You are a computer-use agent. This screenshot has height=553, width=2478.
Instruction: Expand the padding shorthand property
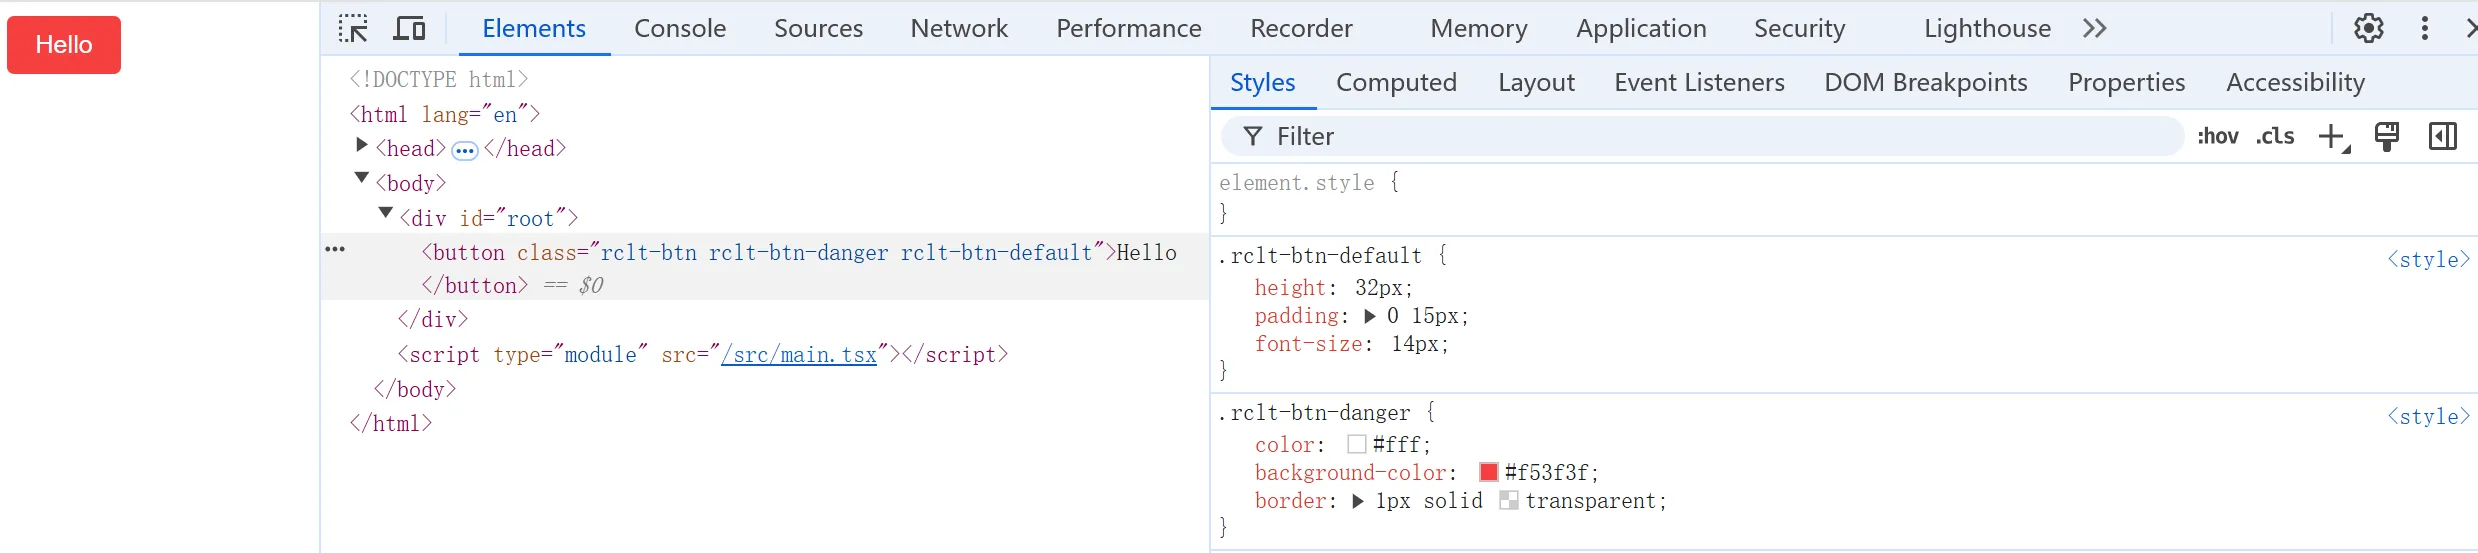[x=1370, y=316]
